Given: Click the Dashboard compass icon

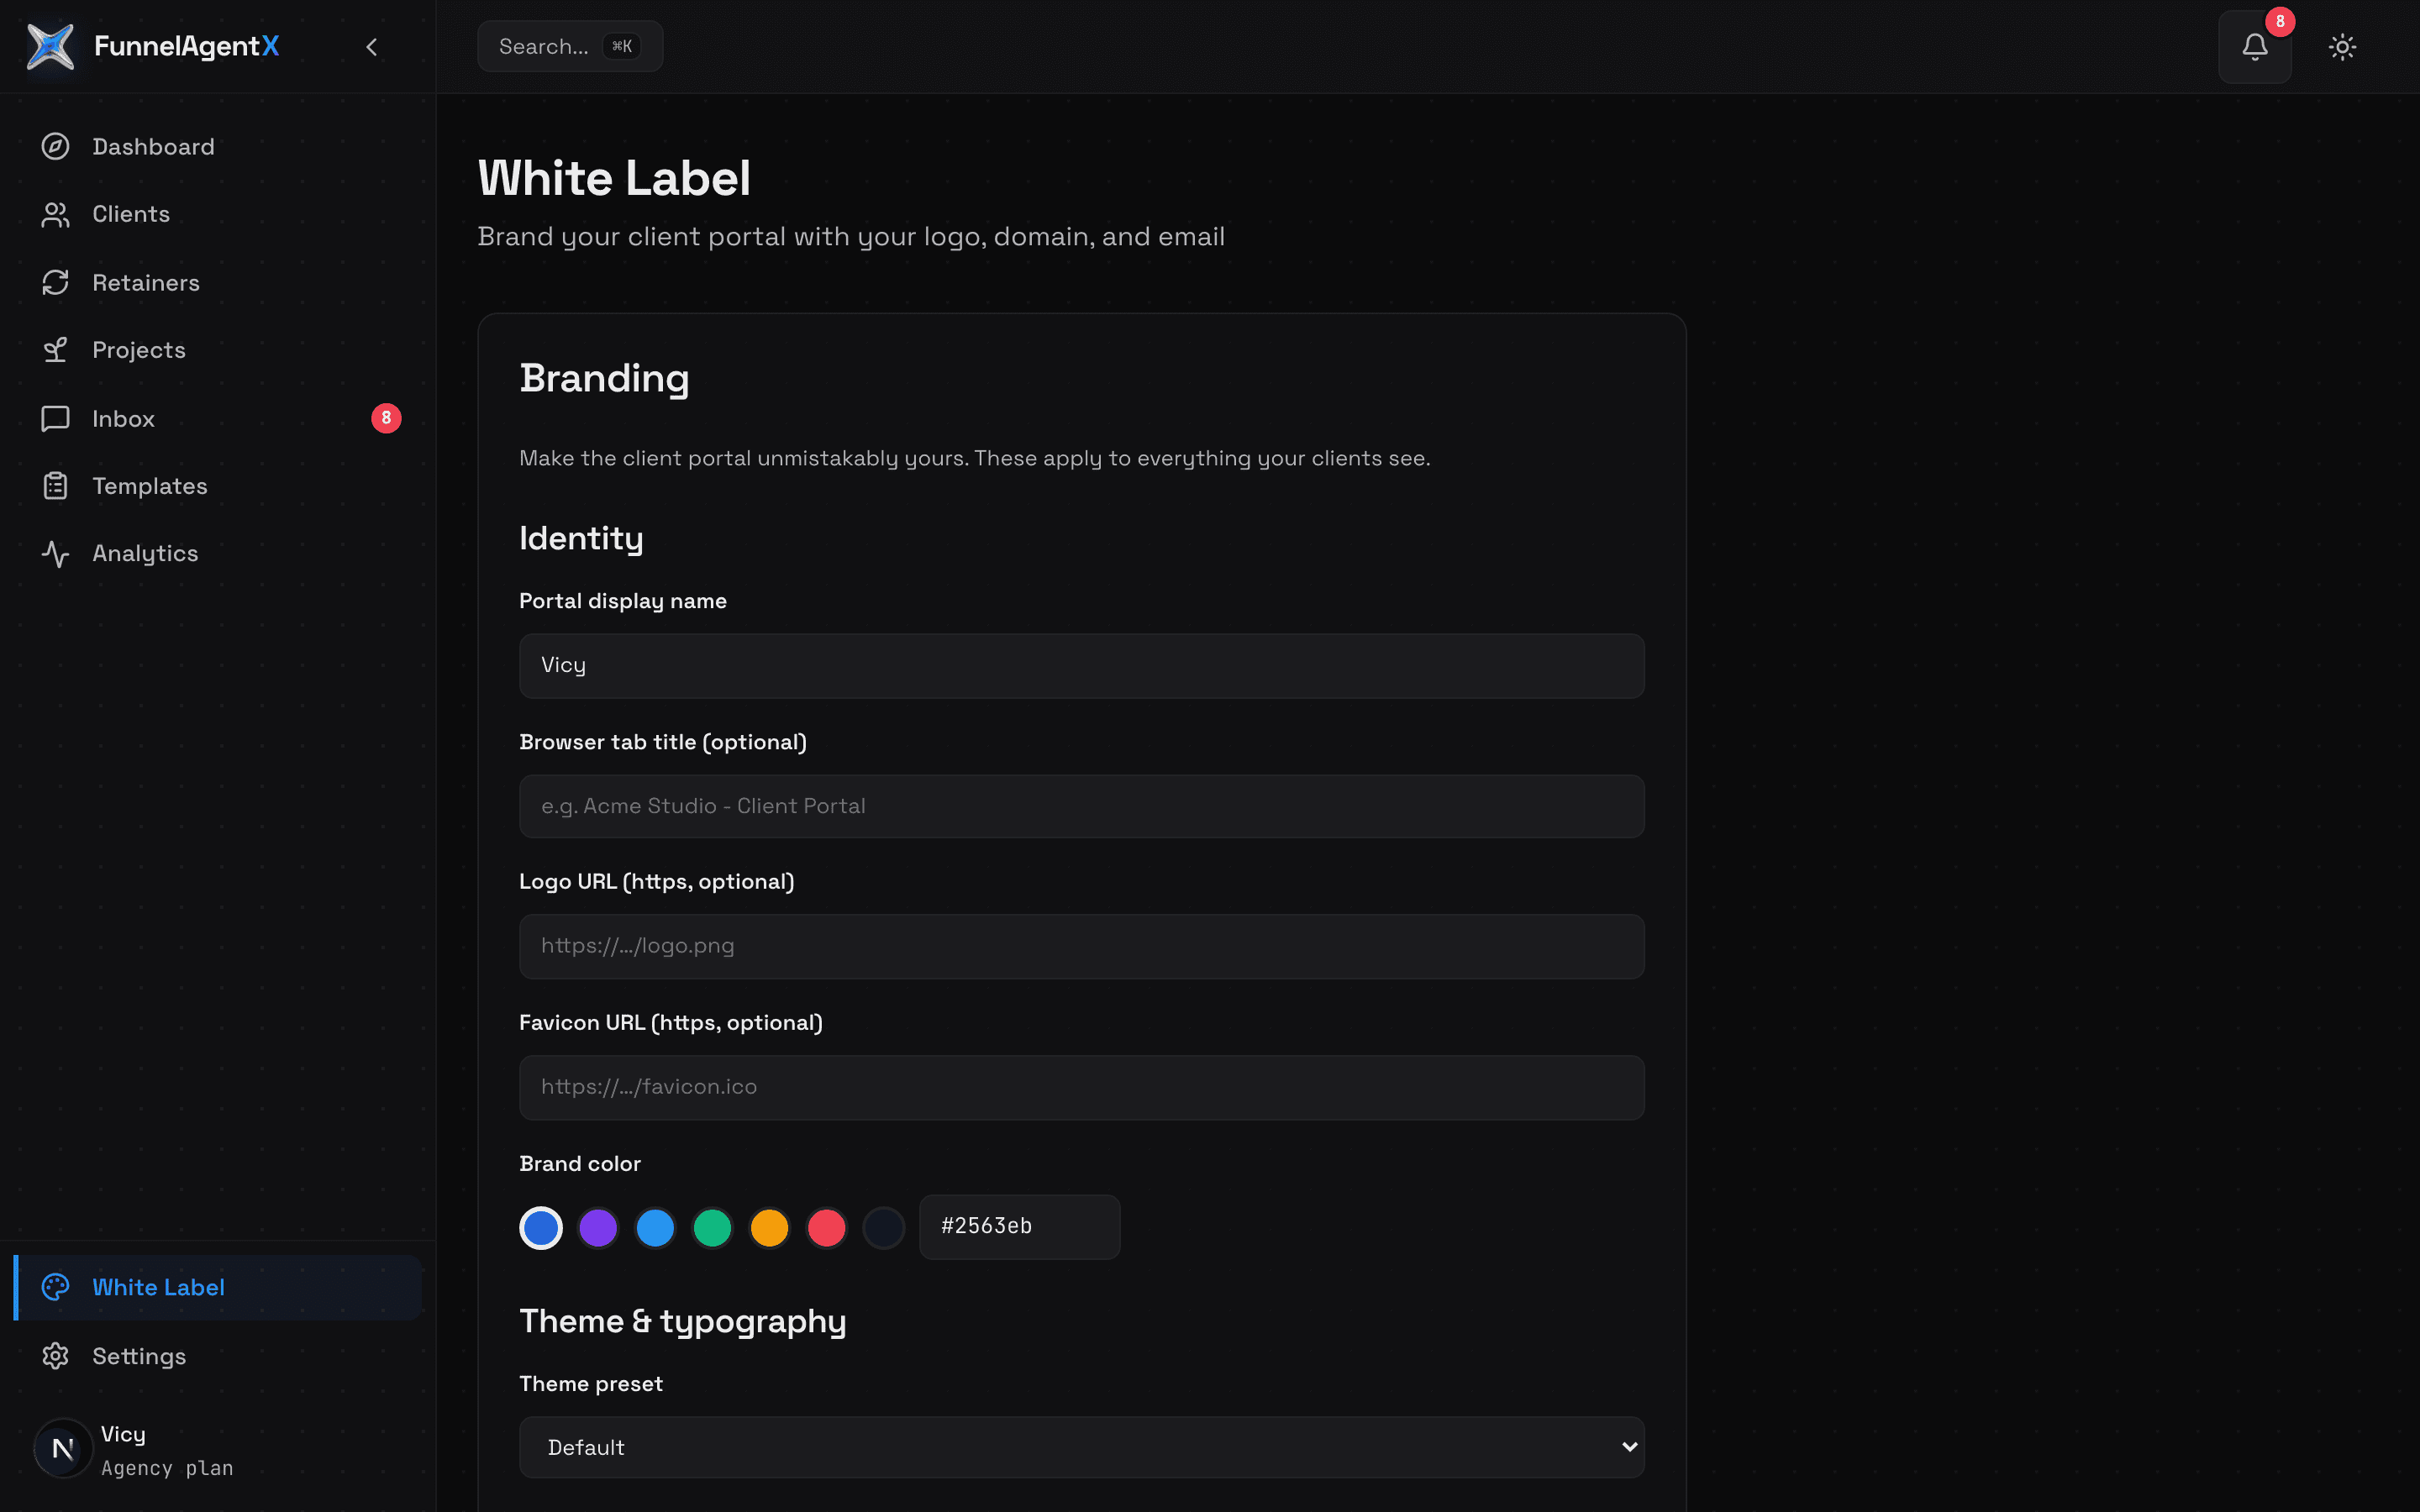Looking at the screenshot, I should tap(55, 147).
